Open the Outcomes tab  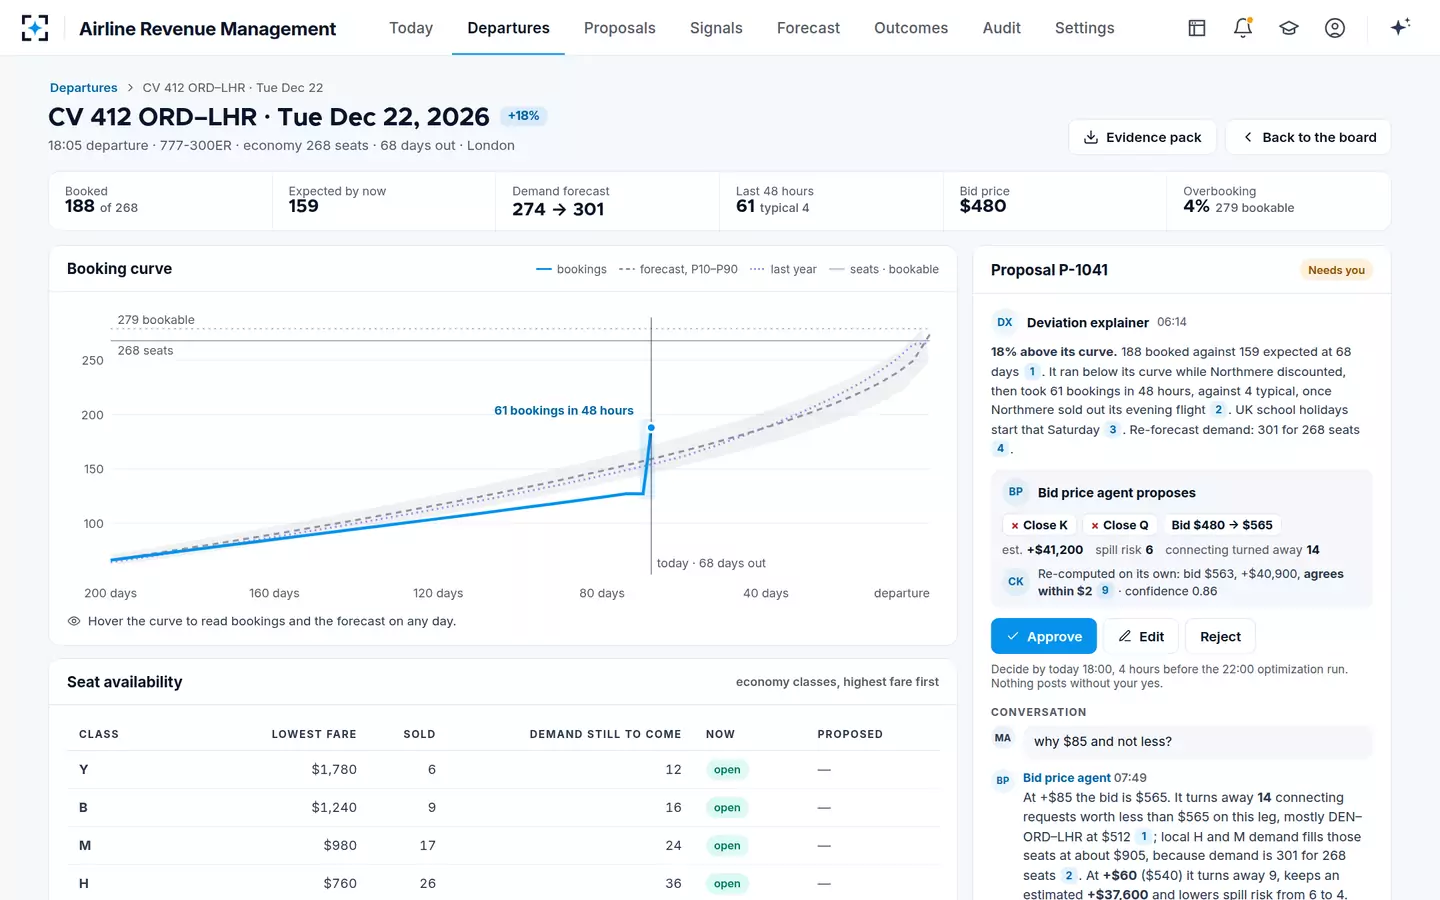coord(911,28)
